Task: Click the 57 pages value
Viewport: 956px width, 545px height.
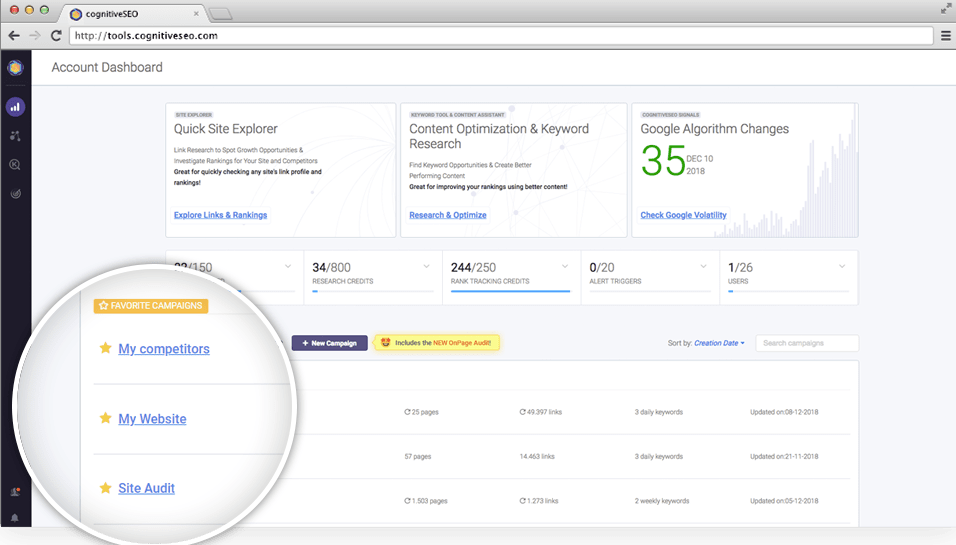Action: click(417, 457)
